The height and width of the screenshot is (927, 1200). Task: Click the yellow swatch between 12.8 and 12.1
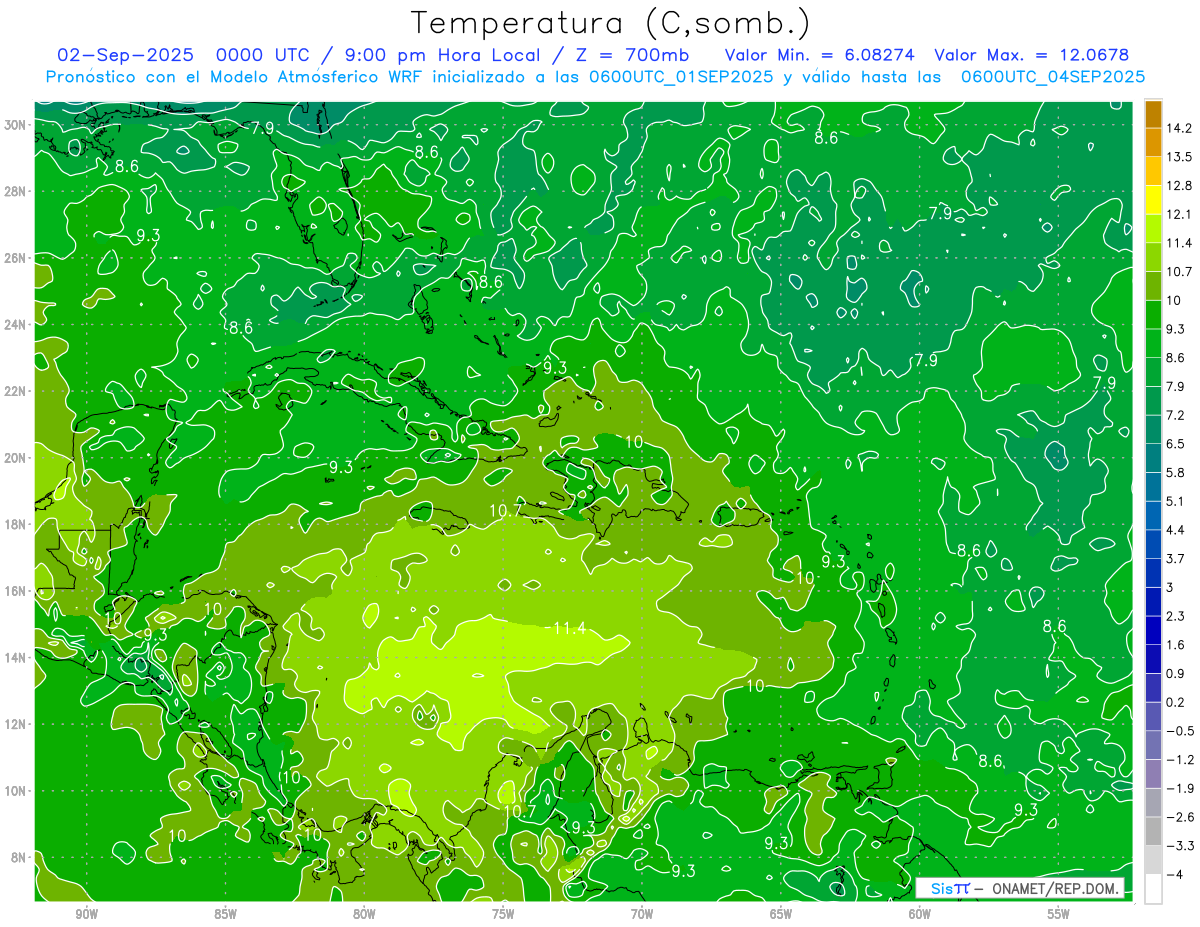click(1153, 200)
